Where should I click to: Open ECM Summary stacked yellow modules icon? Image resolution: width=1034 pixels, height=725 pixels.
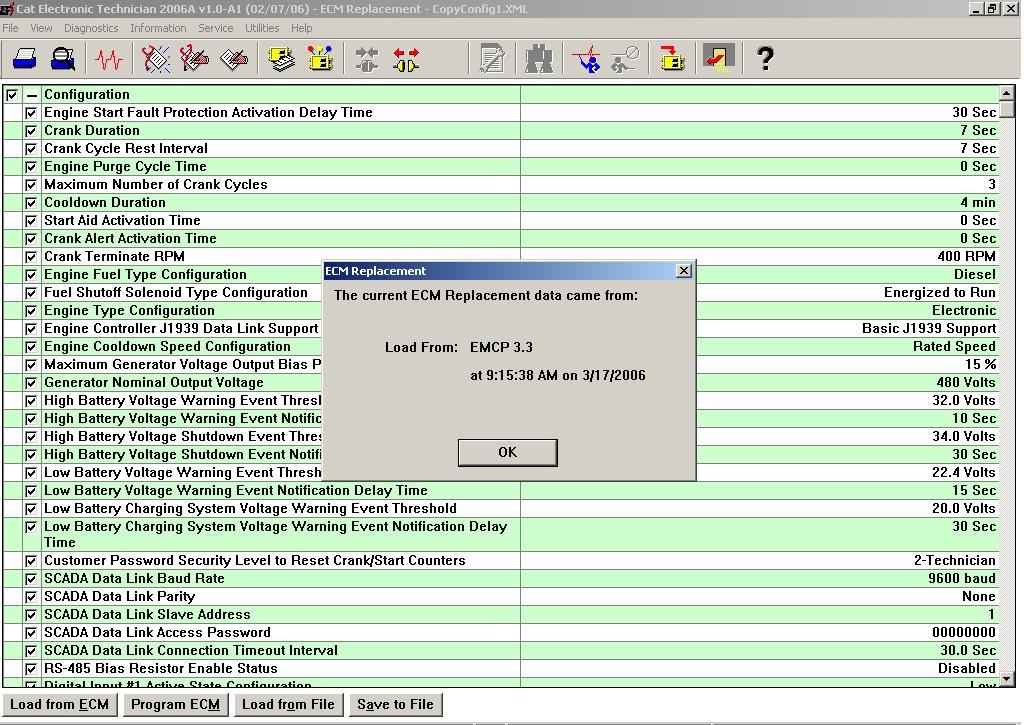[282, 59]
